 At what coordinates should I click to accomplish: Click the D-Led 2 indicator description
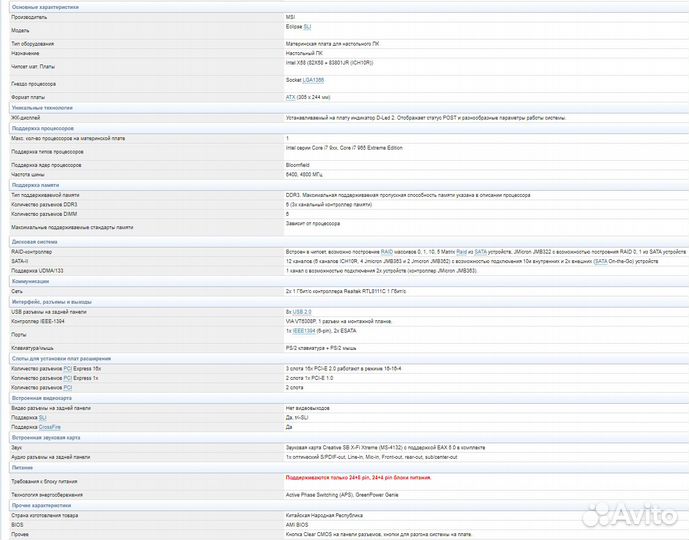pyautogui.click(x=426, y=118)
